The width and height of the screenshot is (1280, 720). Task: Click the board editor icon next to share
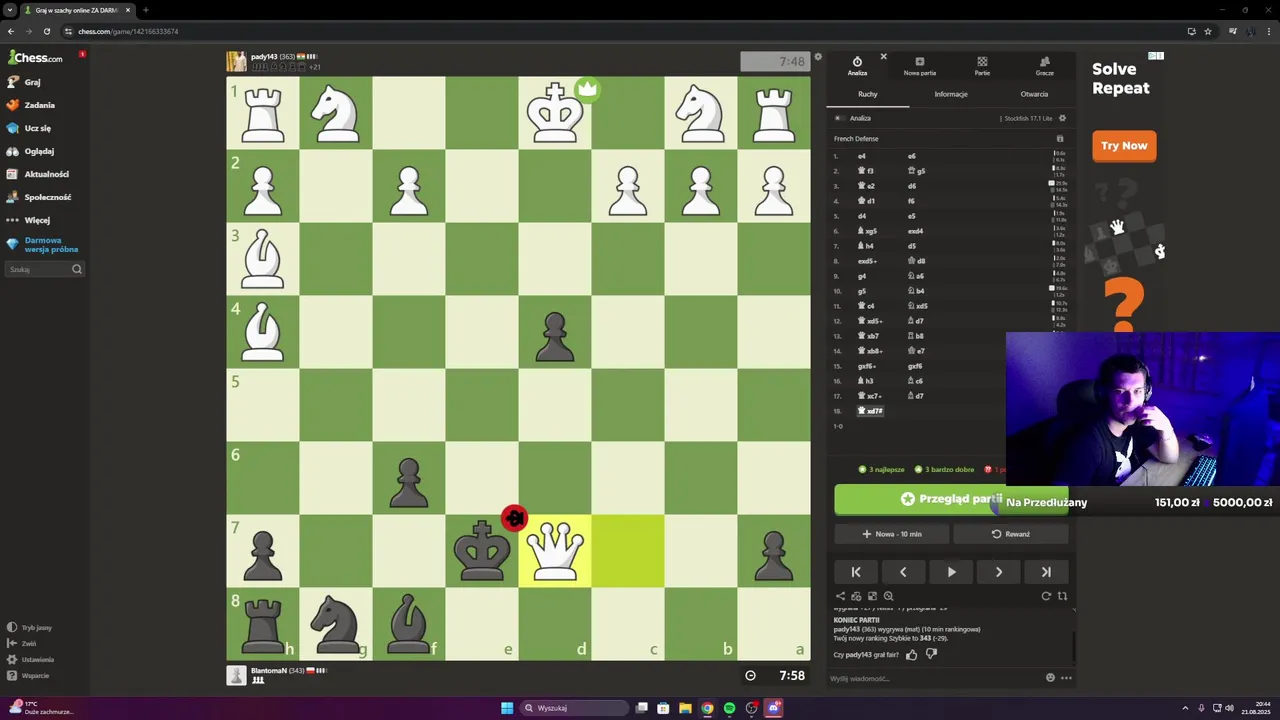pos(856,596)
